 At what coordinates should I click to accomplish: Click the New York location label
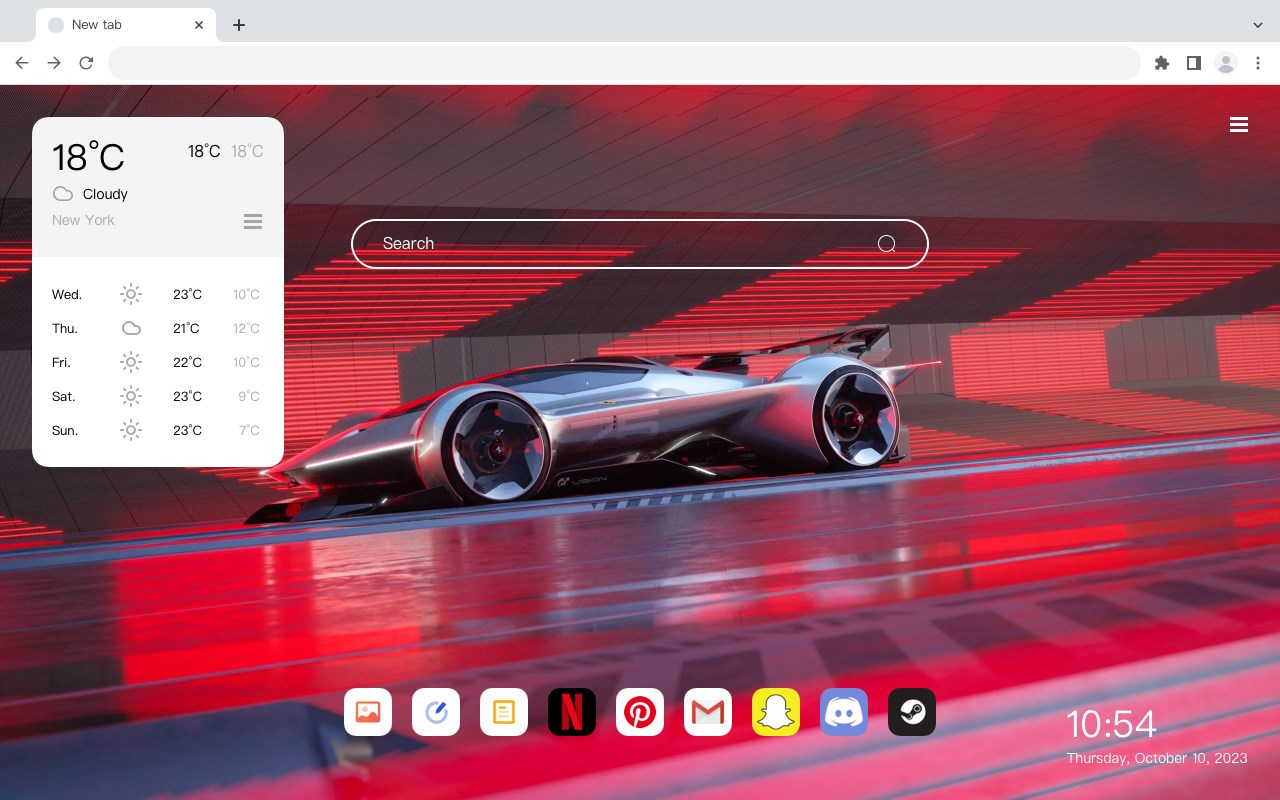pyautogui.click(x=83, y=220)
